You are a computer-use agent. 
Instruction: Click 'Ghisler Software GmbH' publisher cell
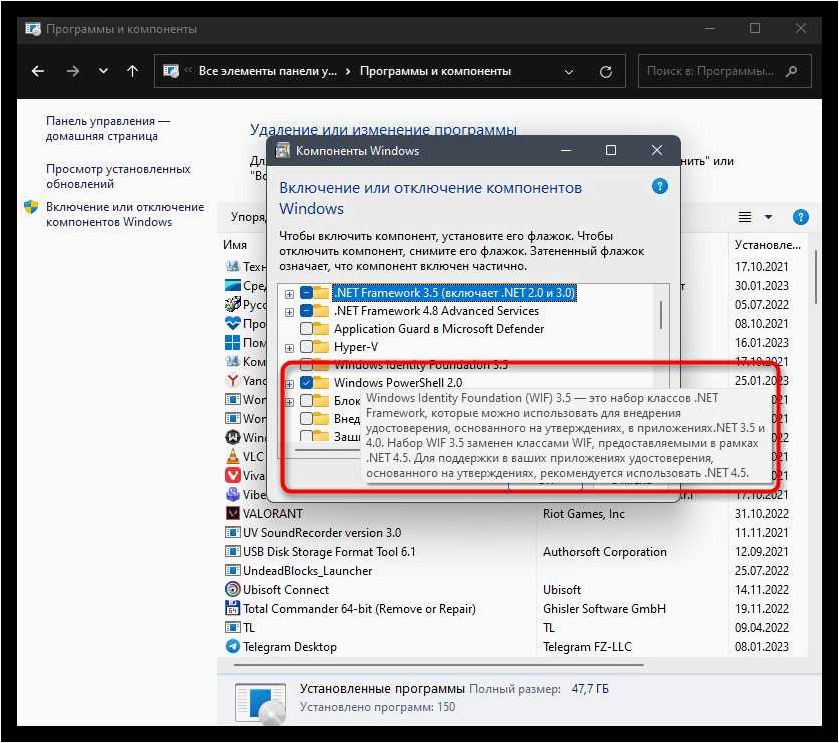pyautogui.click(x=604, y=609)
